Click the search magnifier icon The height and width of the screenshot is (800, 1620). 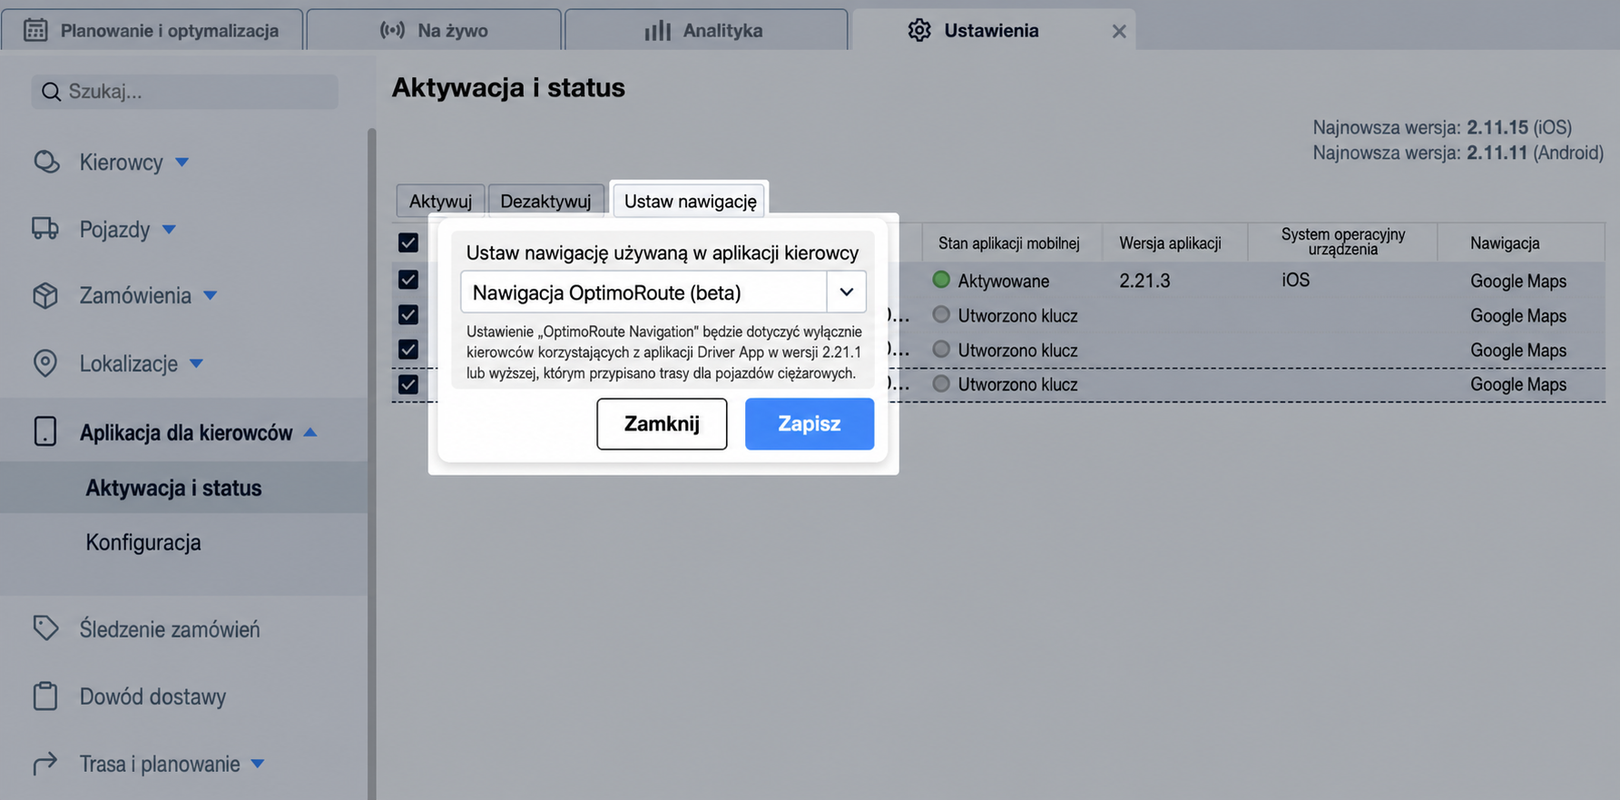[x=51, y=92]
